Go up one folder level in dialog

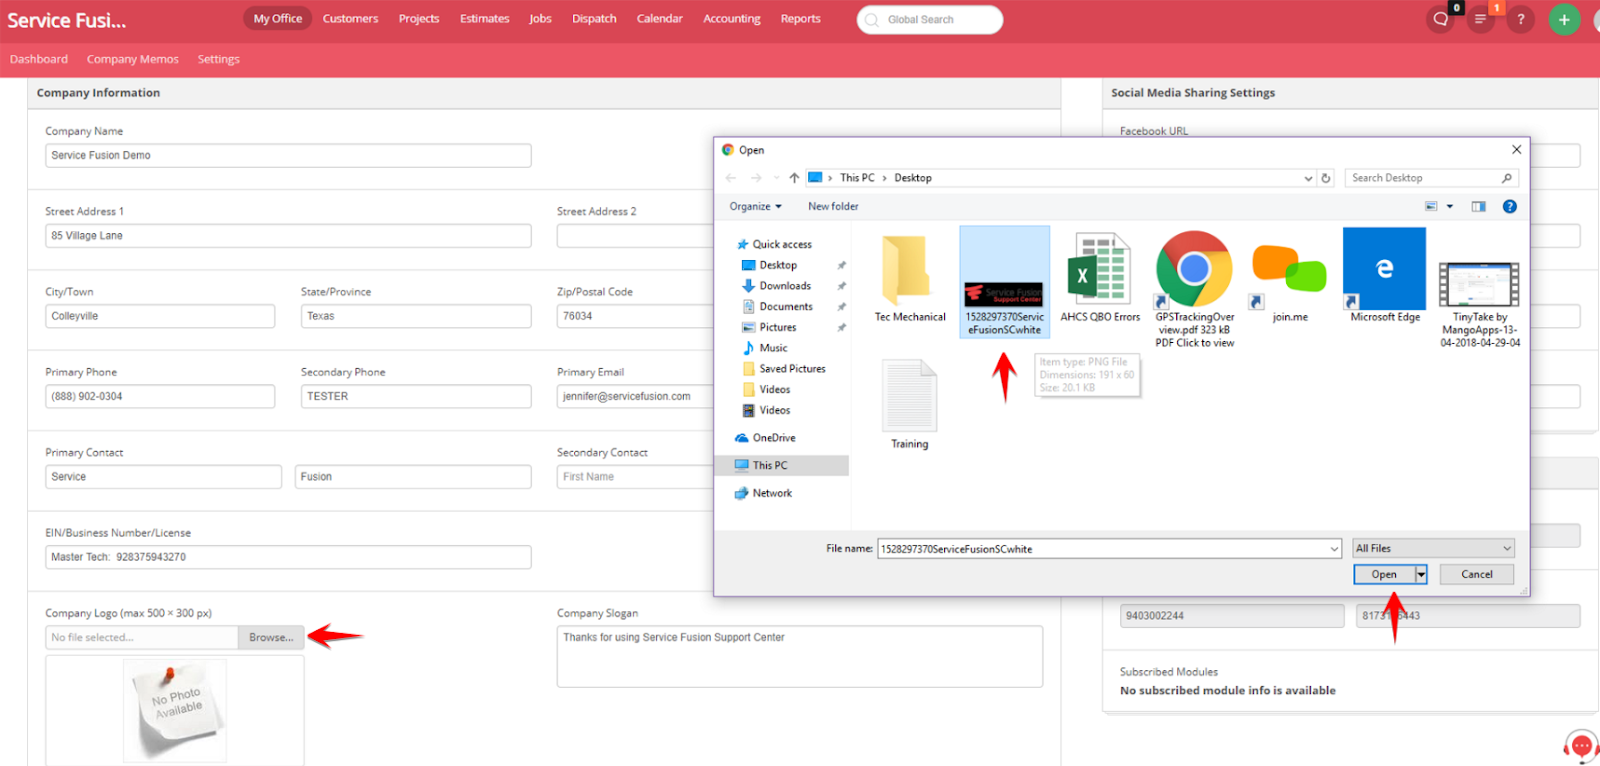click(794, 178)
